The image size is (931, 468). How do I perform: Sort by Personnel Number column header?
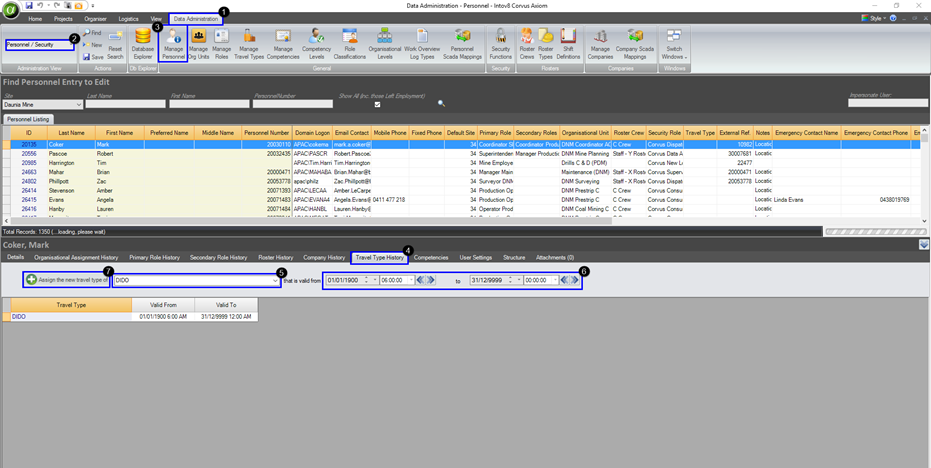pyautogui.click(x=267, y=133)
